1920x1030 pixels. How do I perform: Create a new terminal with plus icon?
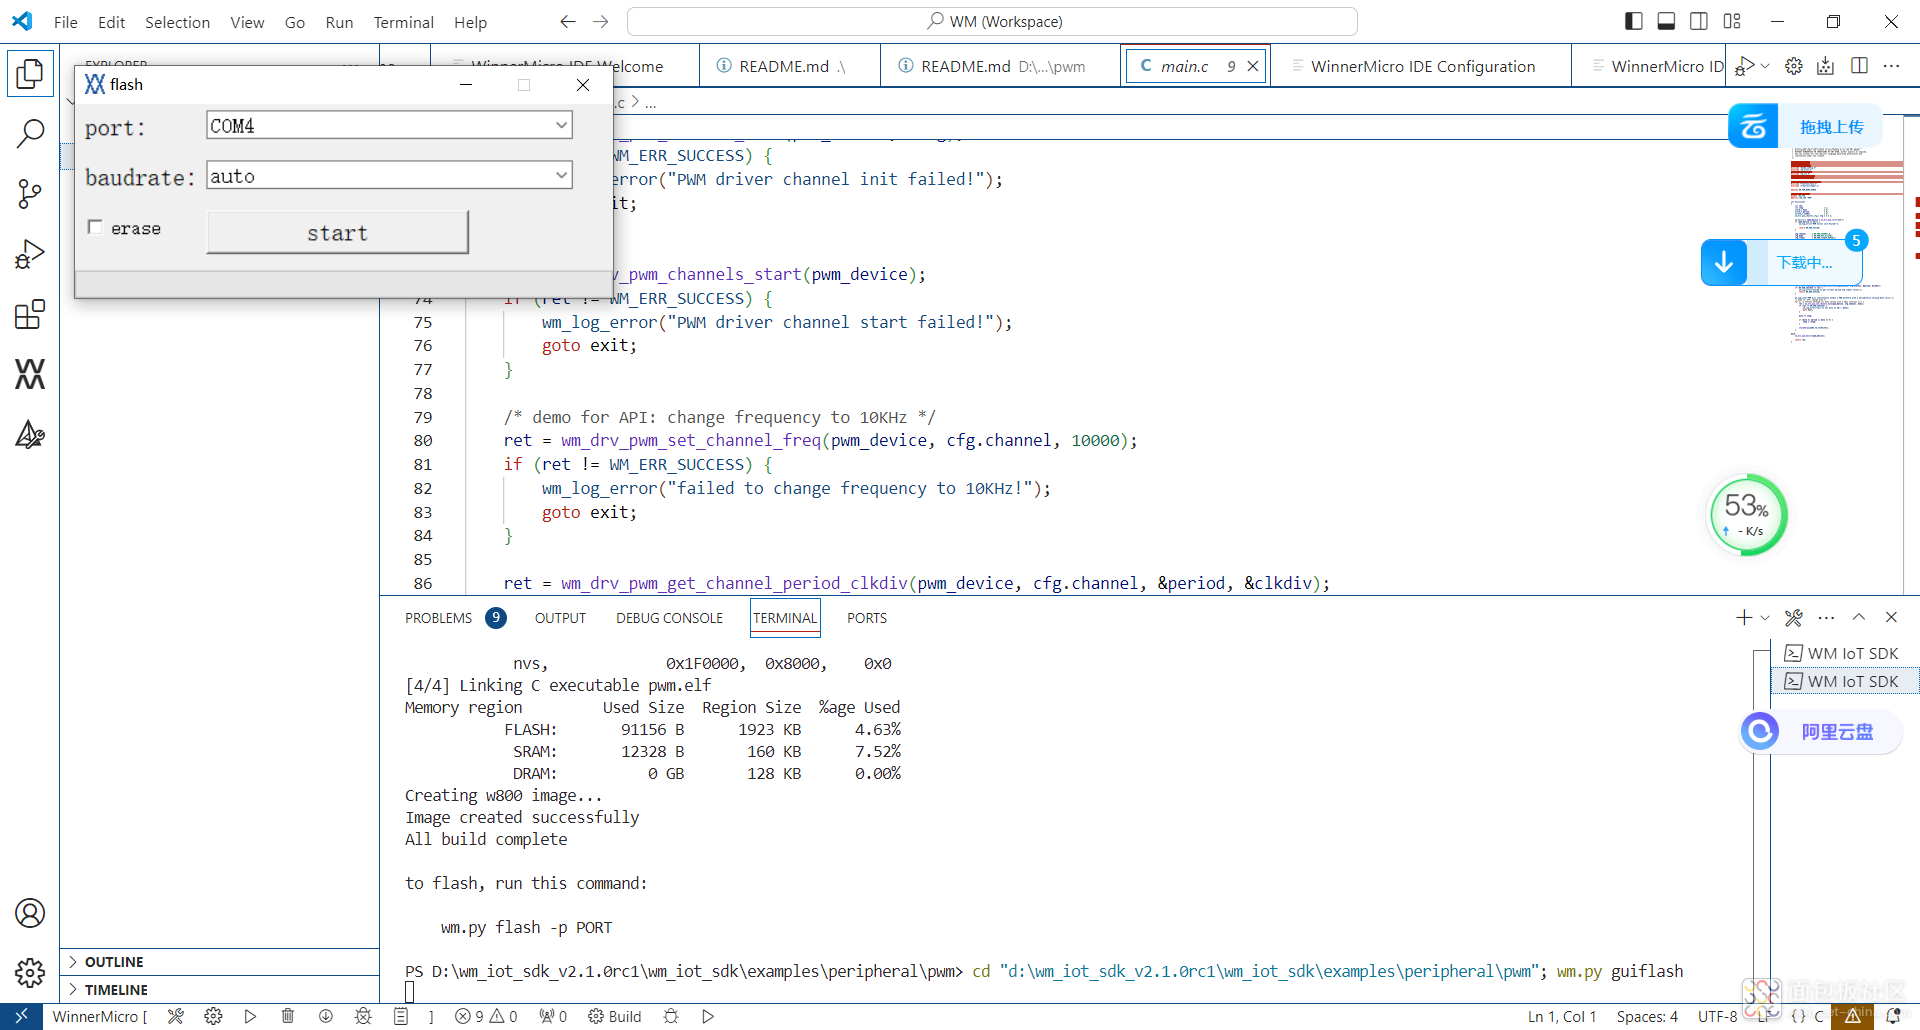(1744, 618)
